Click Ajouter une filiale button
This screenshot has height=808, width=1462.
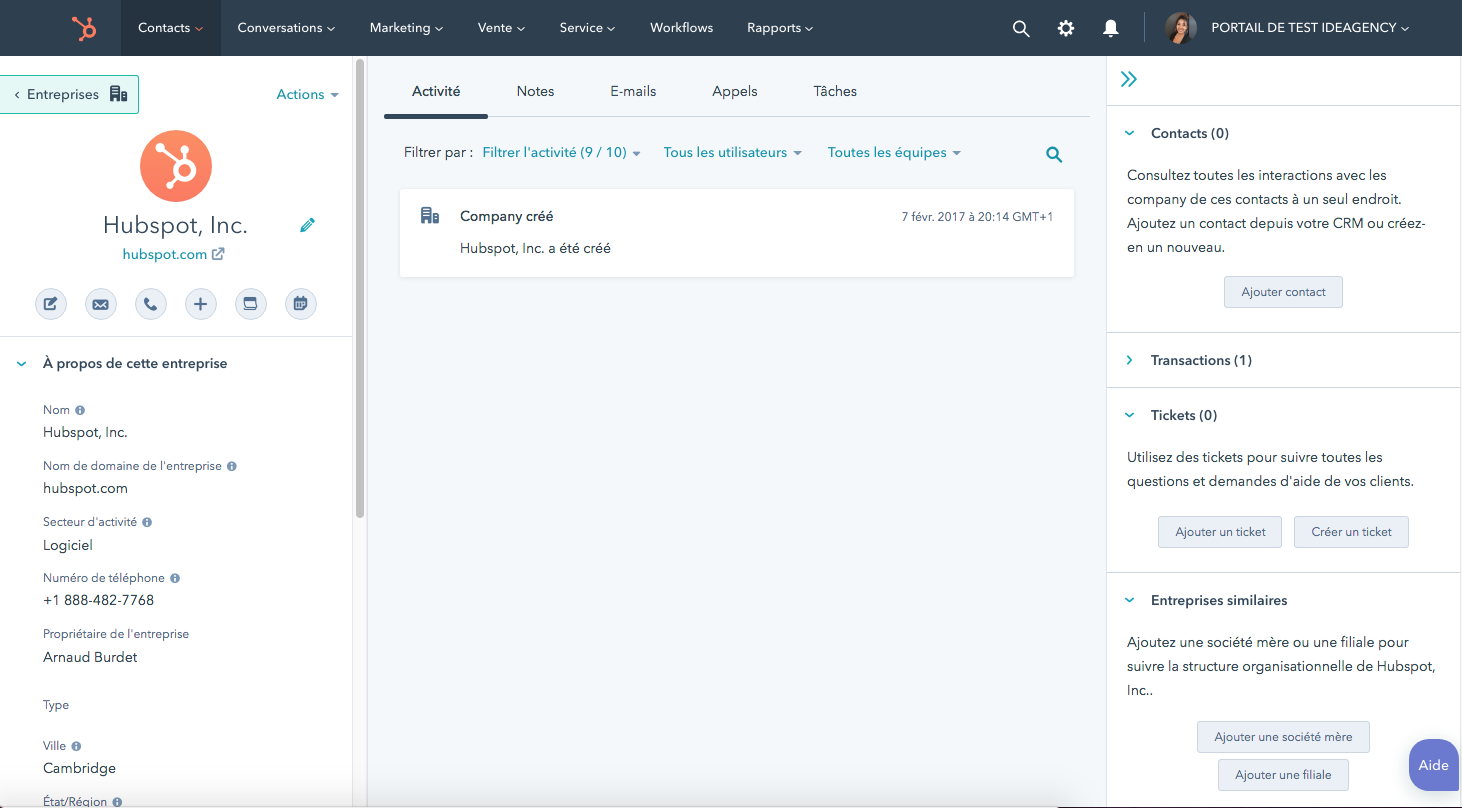(x=1283, y=775)
